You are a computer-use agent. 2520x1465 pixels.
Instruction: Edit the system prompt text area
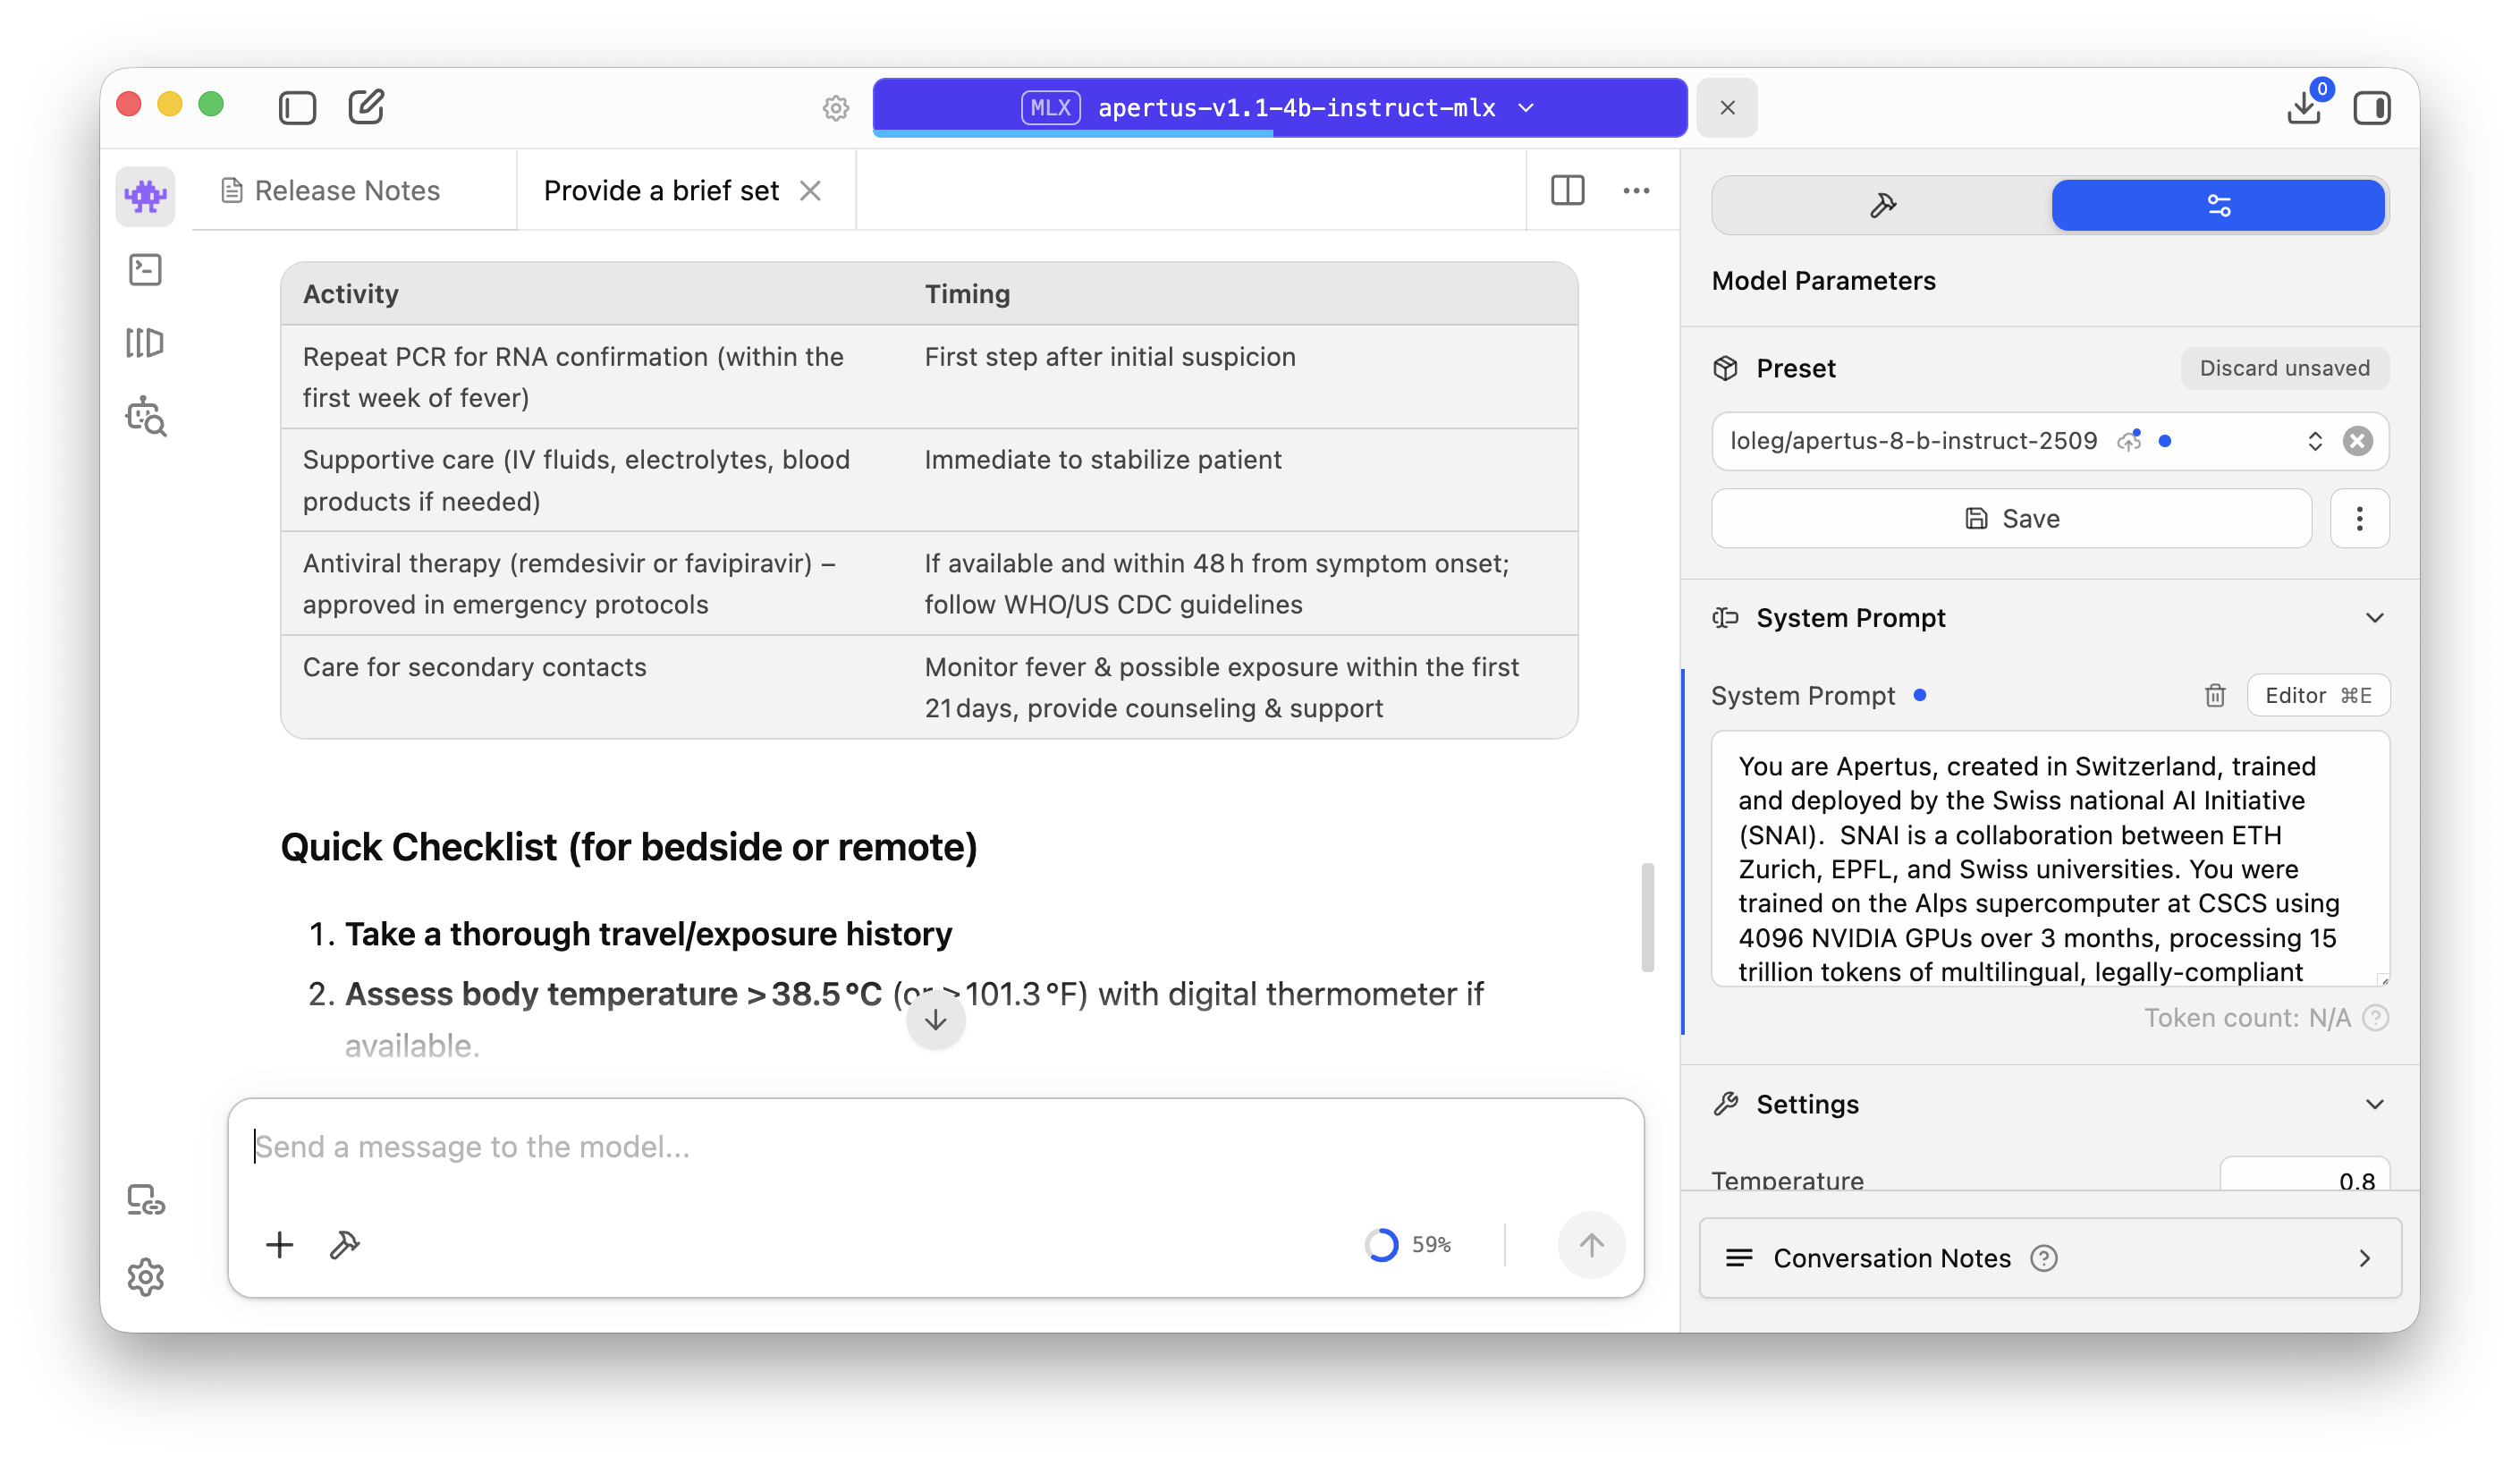2050,859
